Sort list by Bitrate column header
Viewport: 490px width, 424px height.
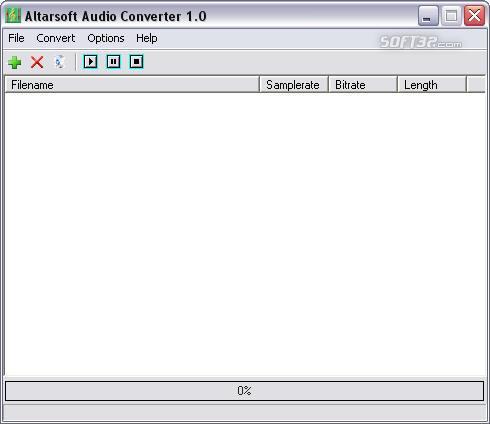pos(363,85)
